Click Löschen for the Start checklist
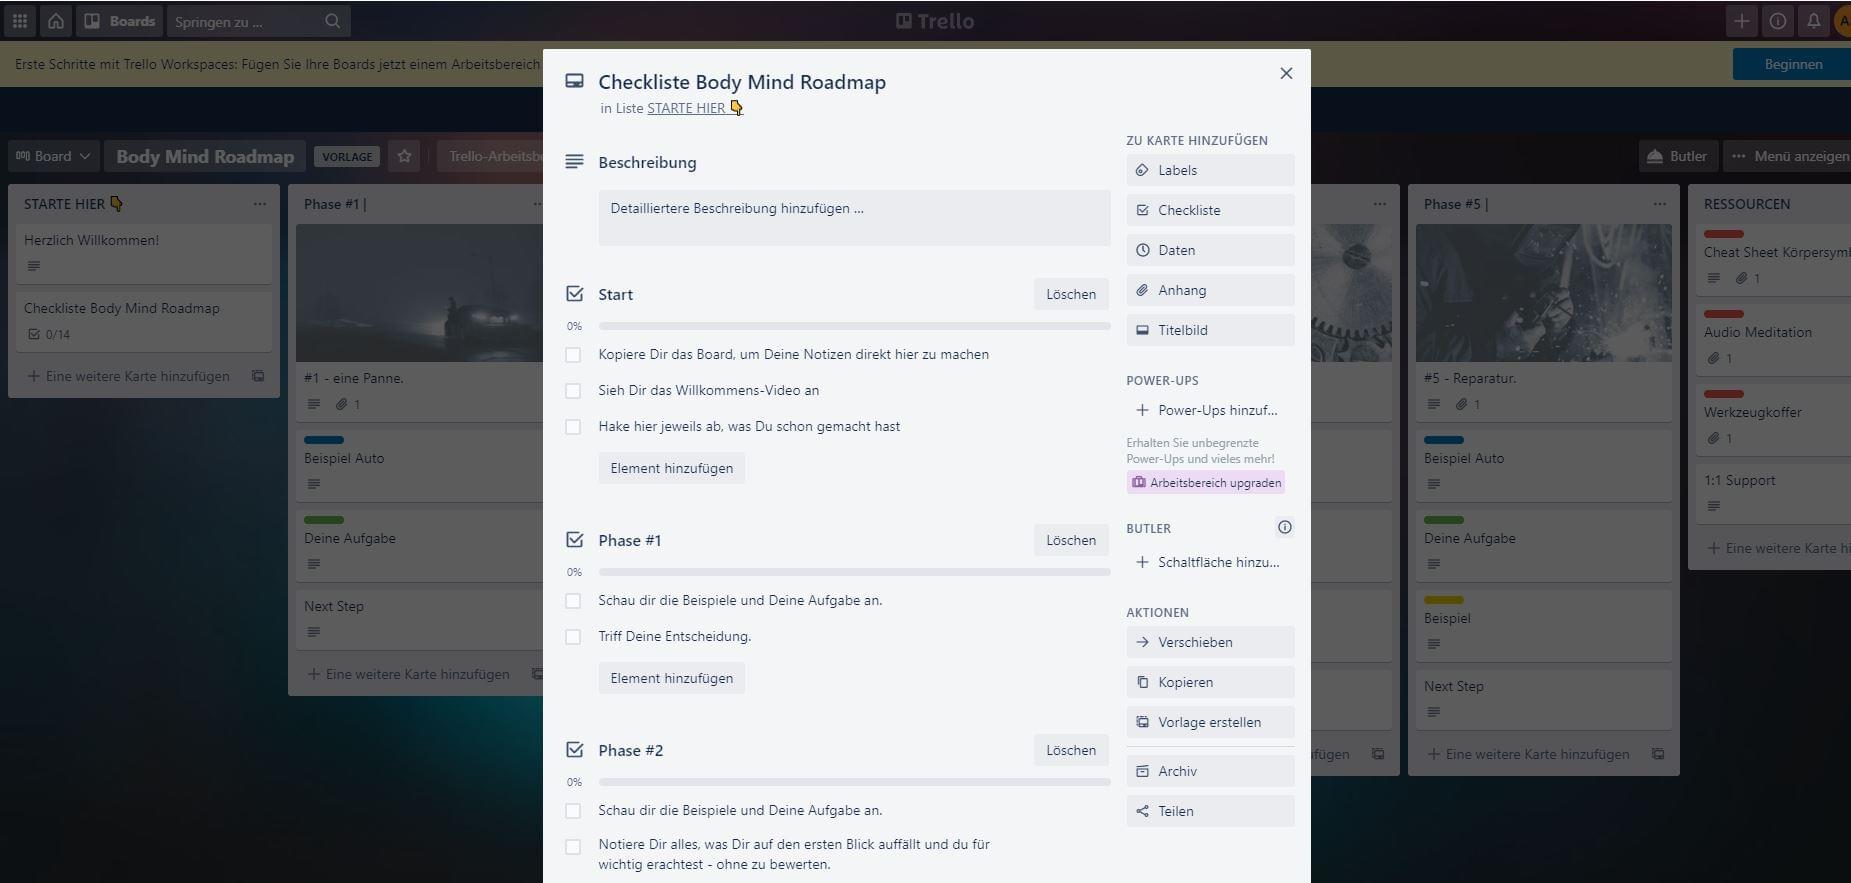 point(1070,294)
